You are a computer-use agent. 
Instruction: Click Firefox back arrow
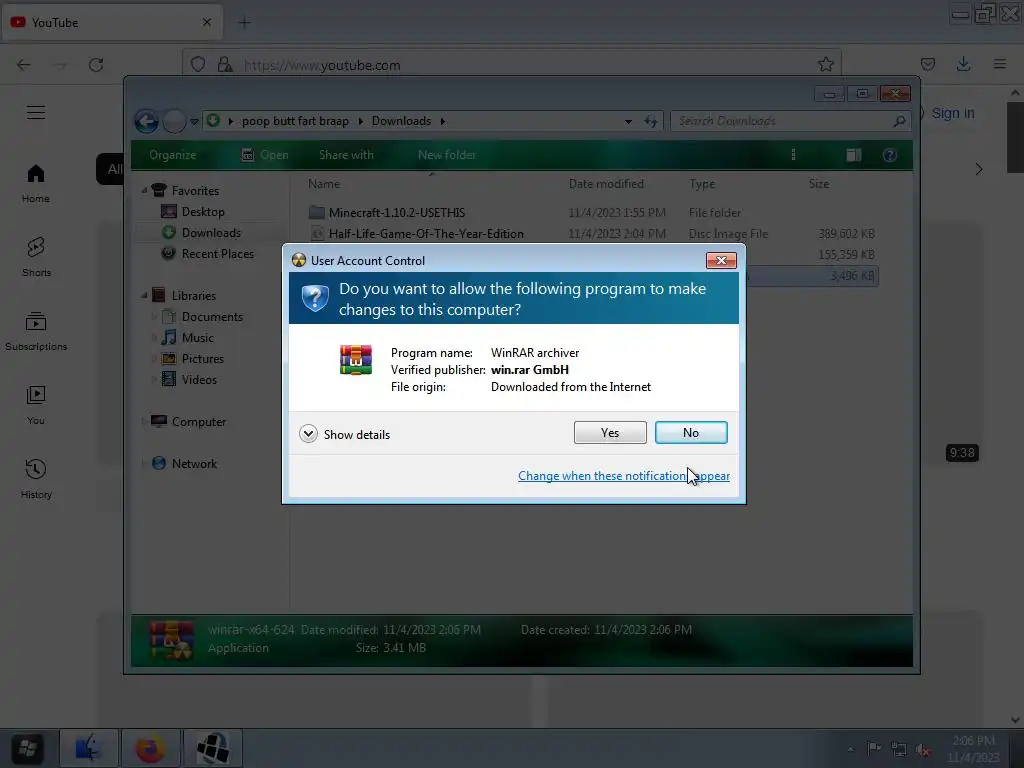click(x=24, y=65)
